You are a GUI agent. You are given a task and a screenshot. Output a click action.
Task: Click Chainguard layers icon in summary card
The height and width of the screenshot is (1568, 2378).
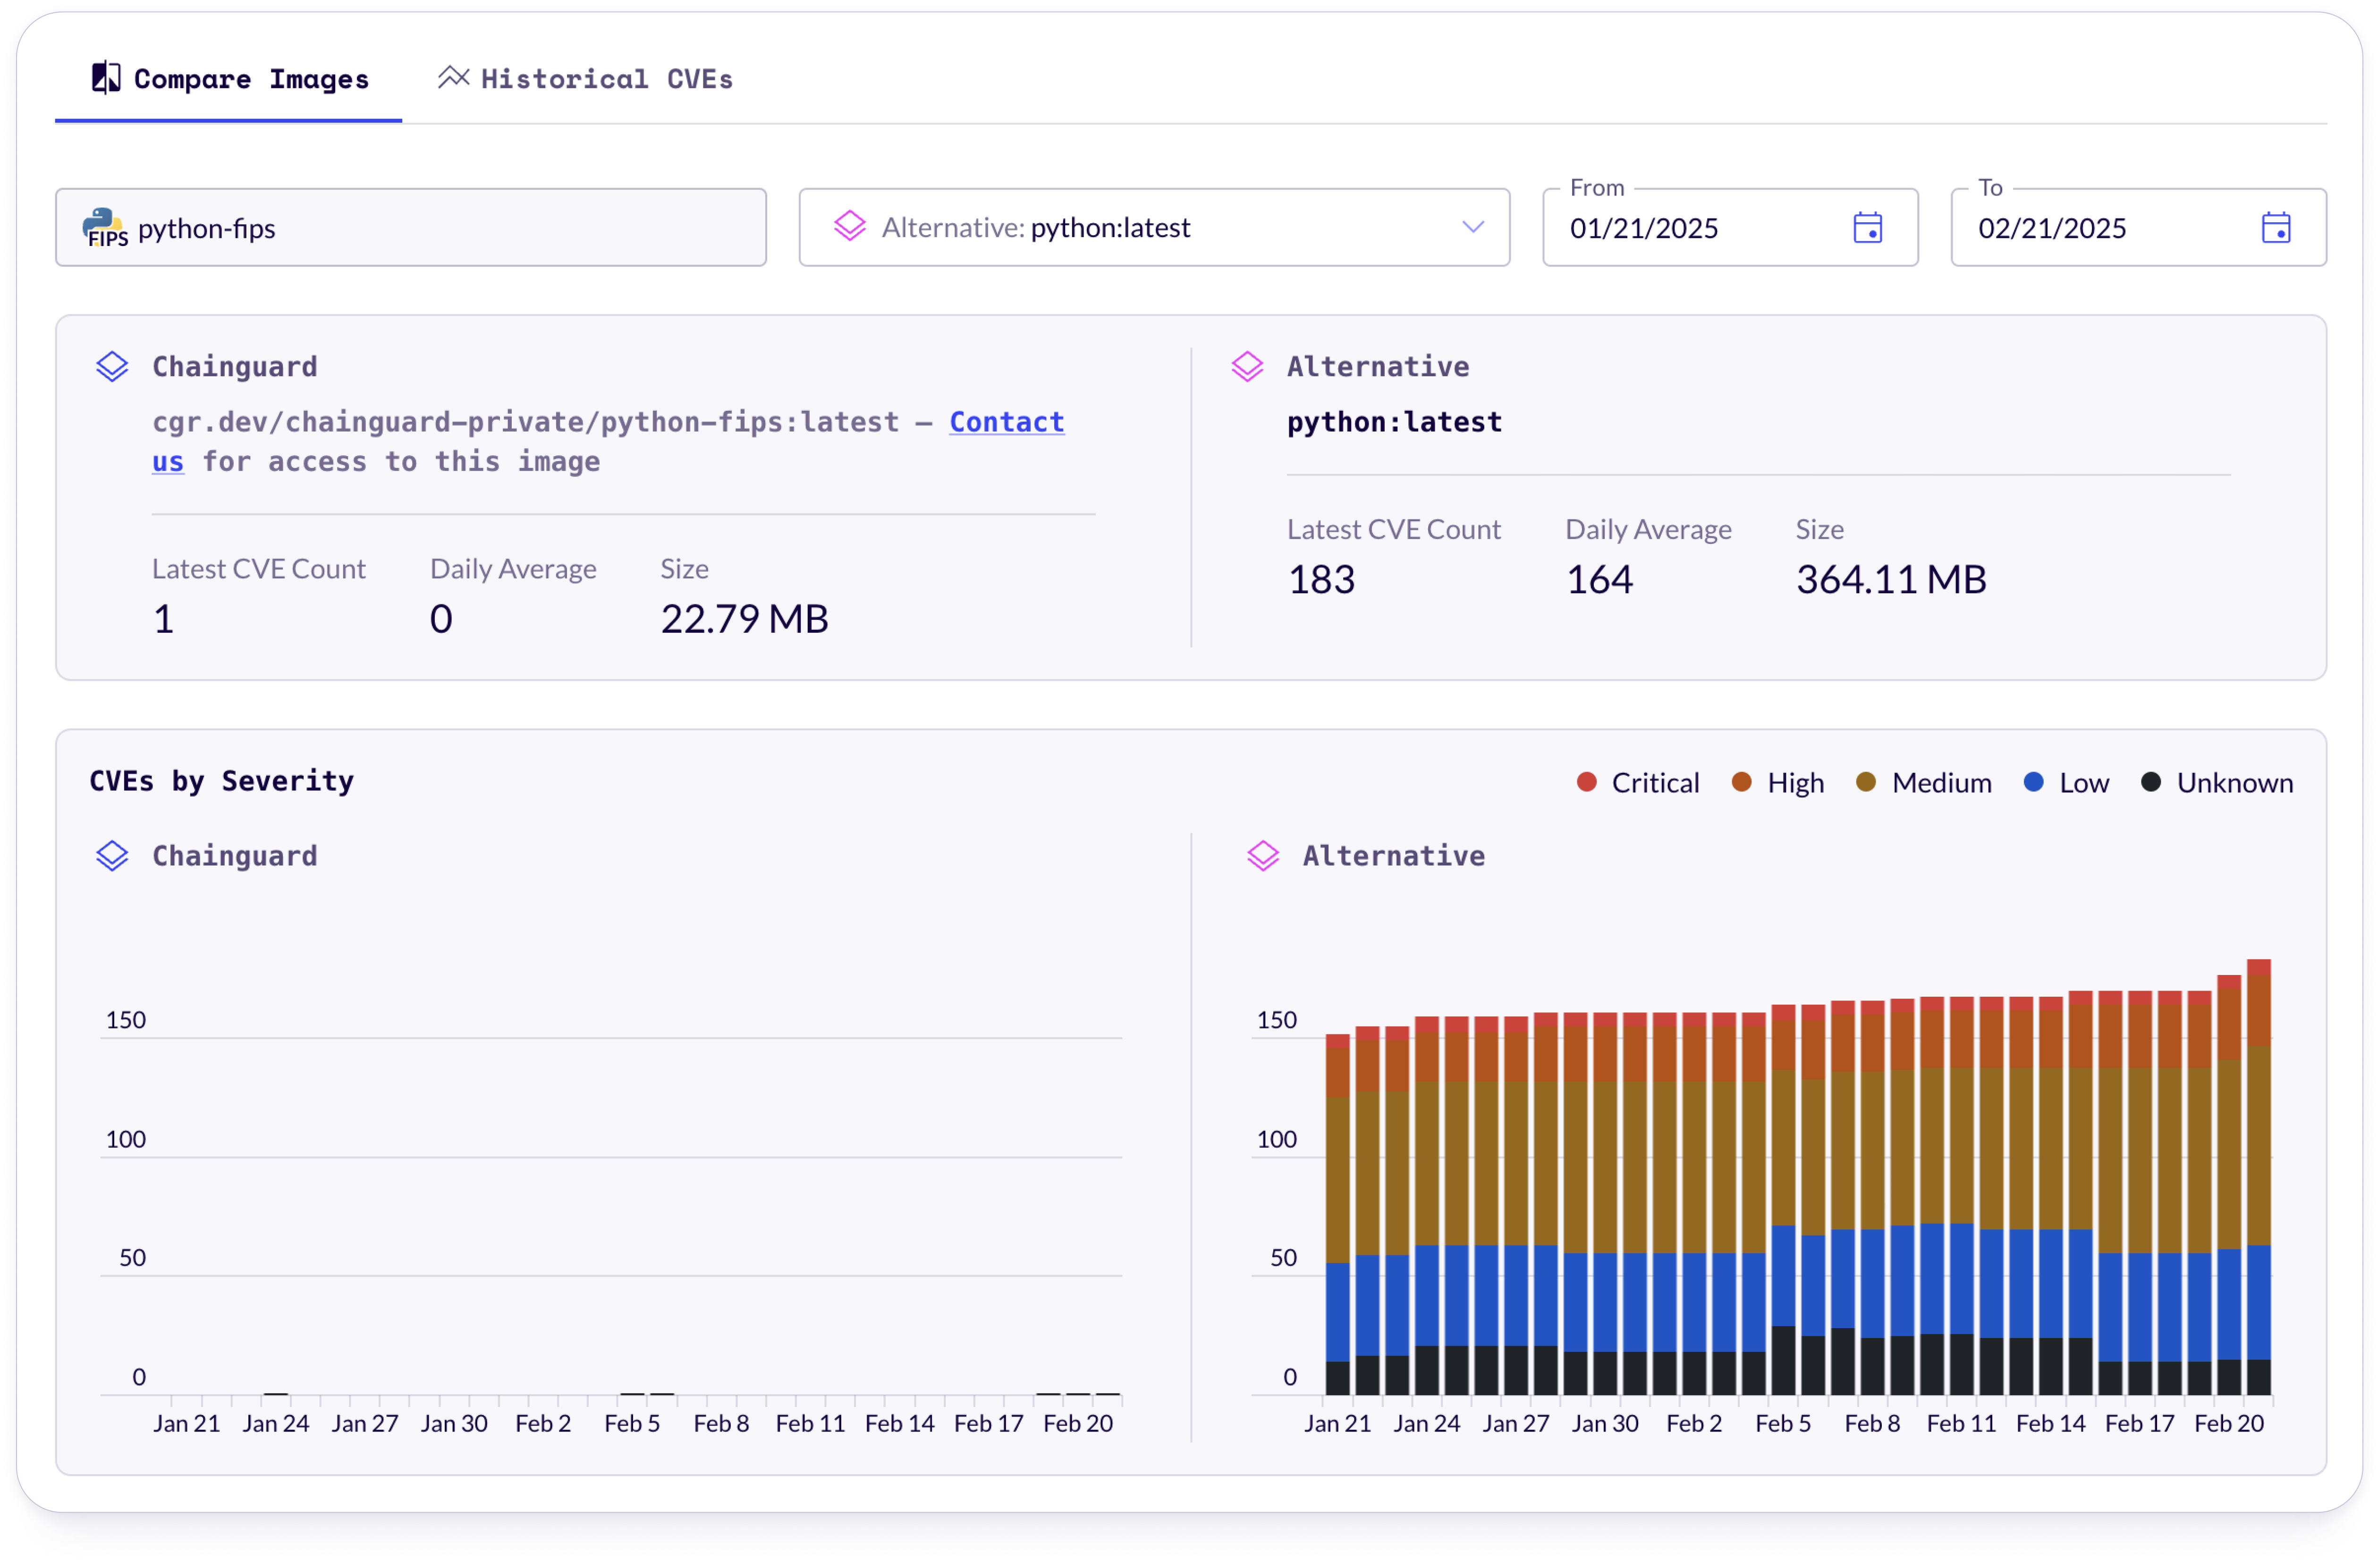coord(112,367)
